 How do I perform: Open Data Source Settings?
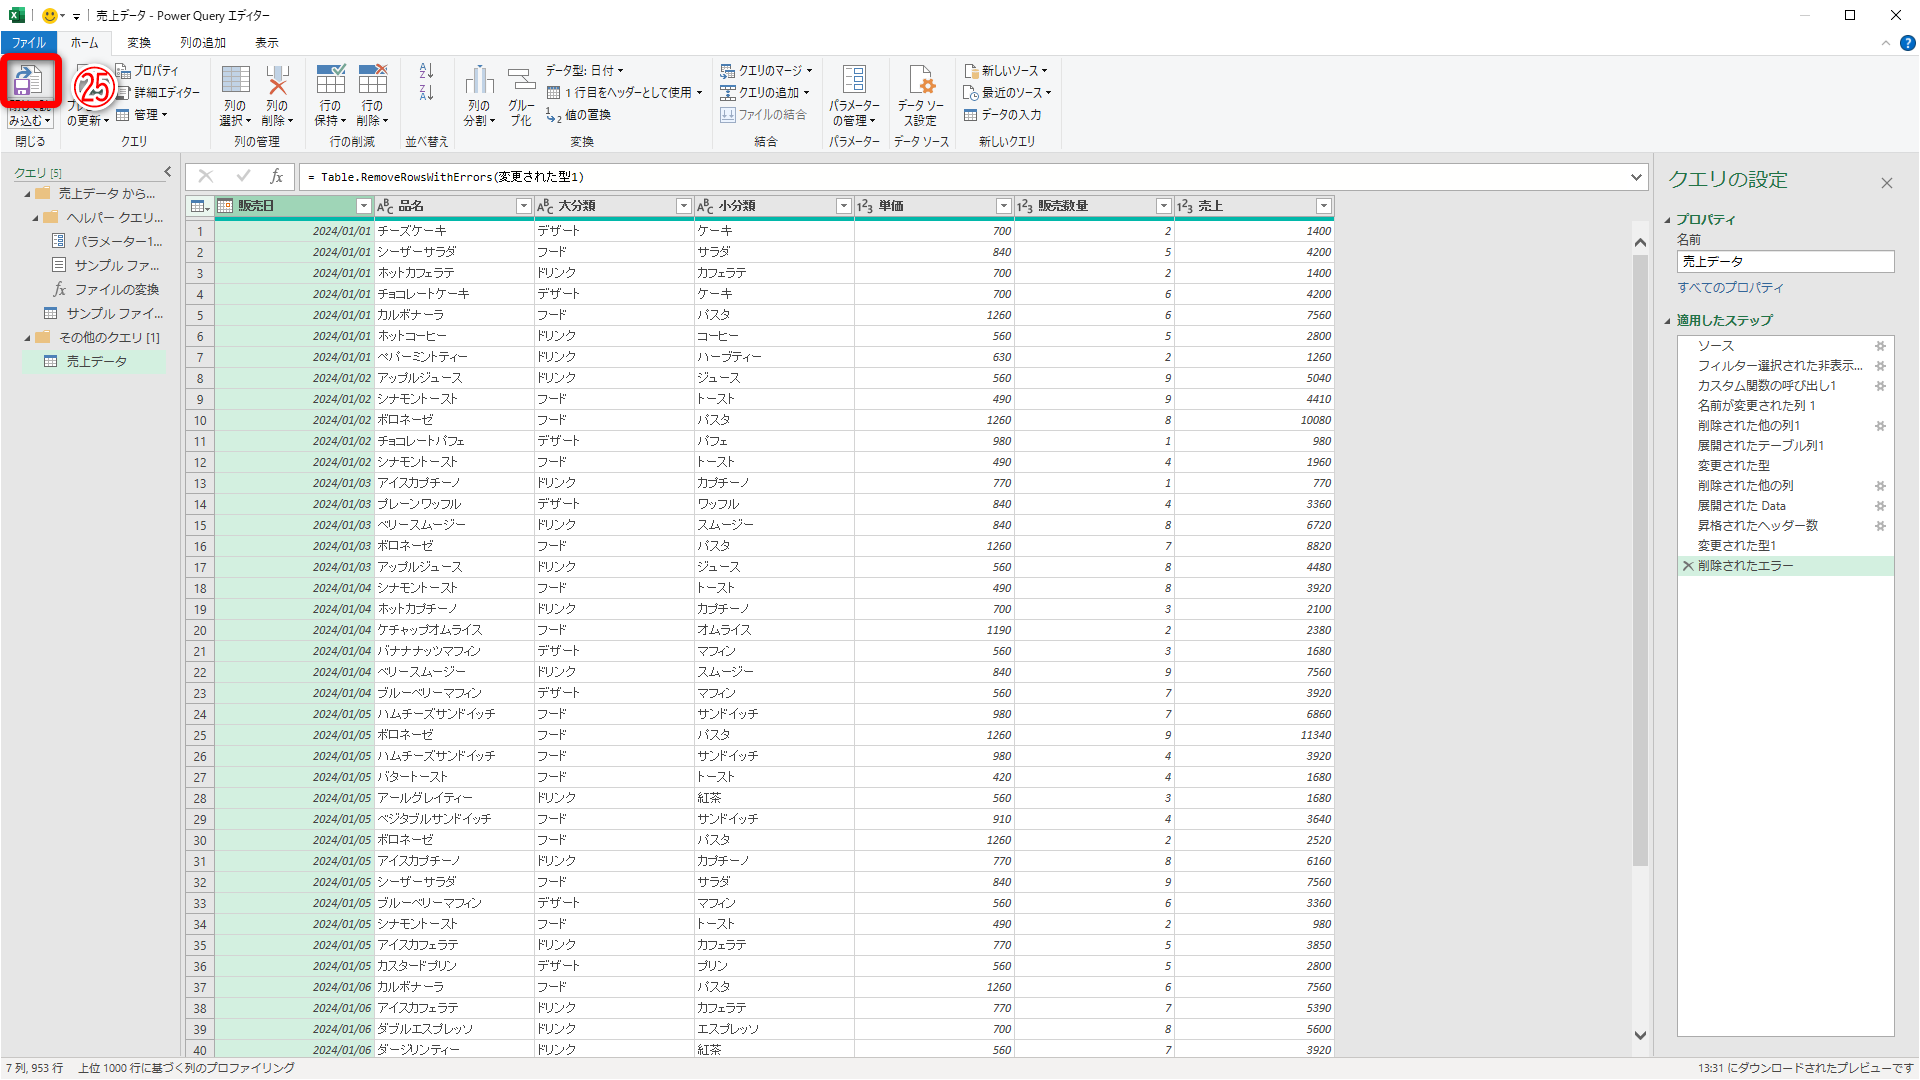tap(920, 82)
